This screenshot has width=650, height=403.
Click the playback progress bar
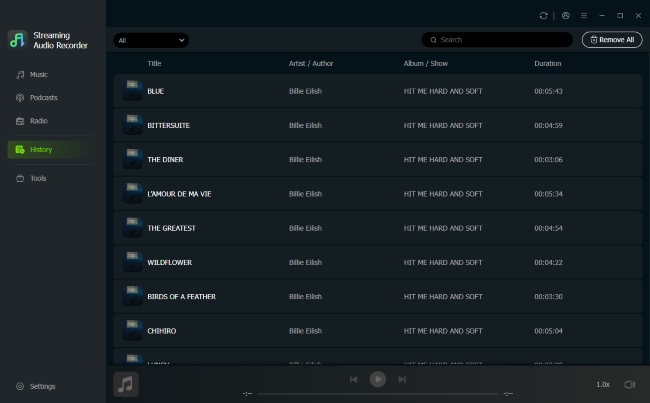378,394
